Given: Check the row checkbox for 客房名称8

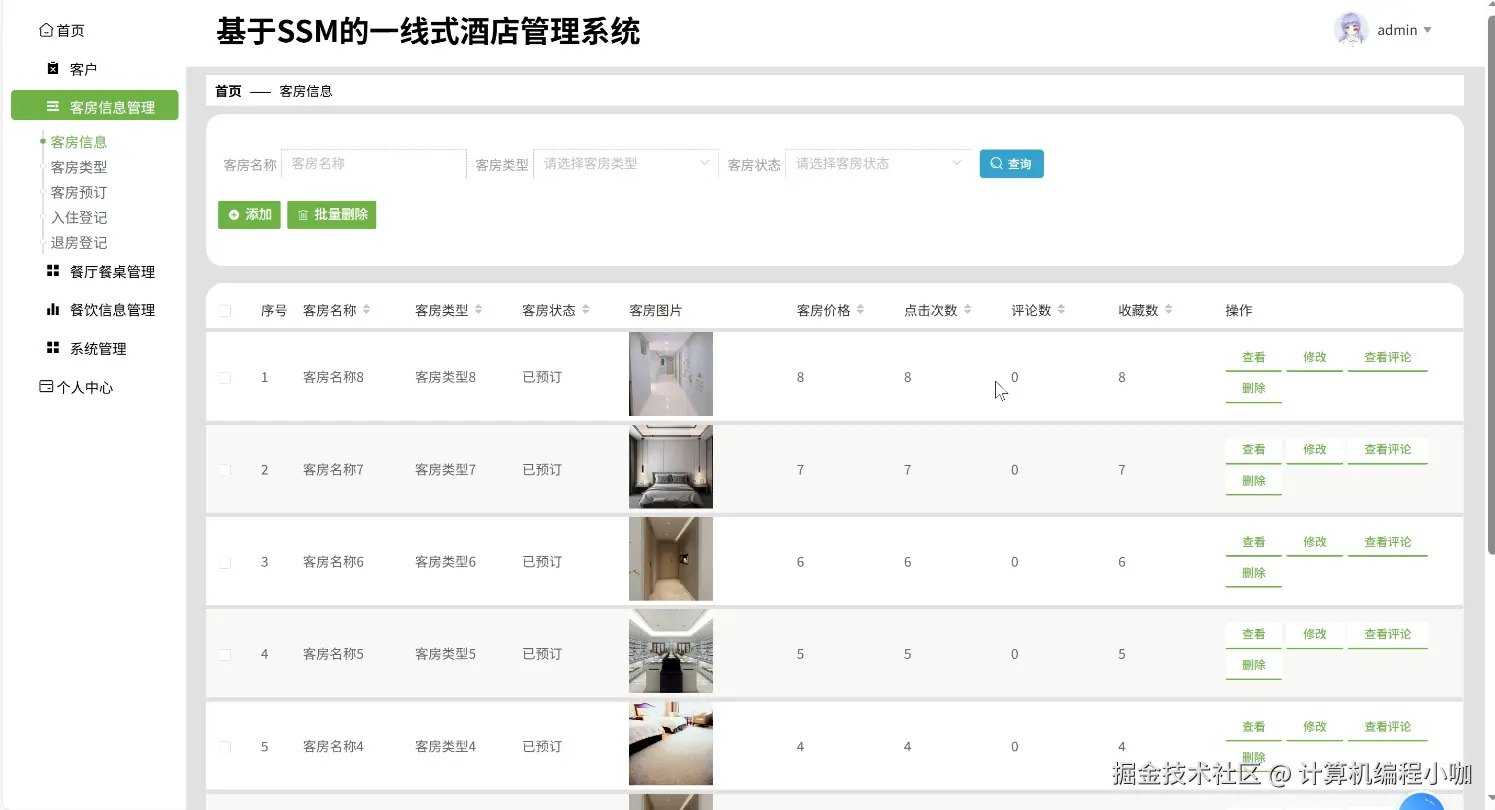Looking at the screenshot, I should (x=224, y=376).
